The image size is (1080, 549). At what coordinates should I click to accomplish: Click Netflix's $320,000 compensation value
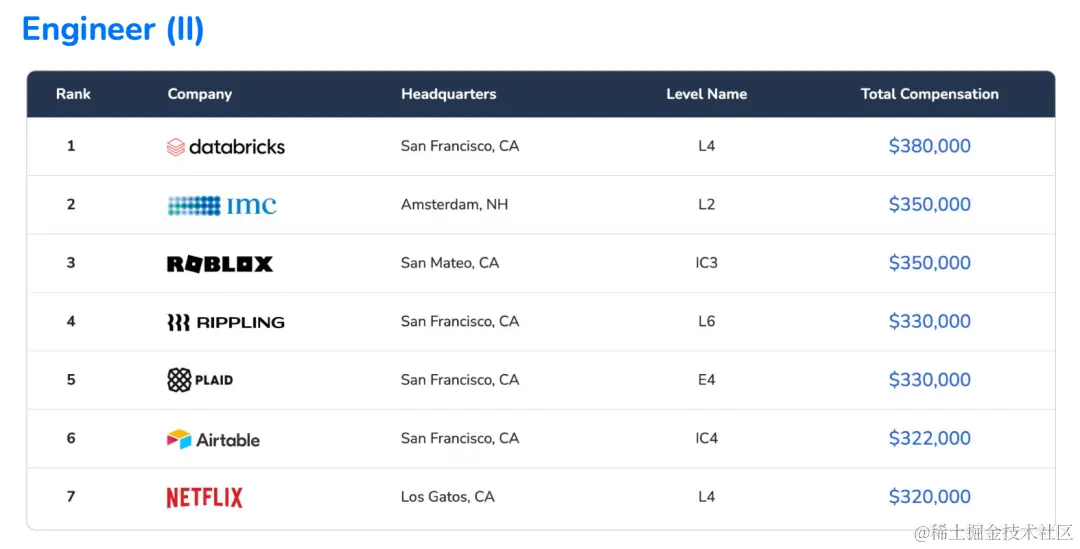click(930, 497)
